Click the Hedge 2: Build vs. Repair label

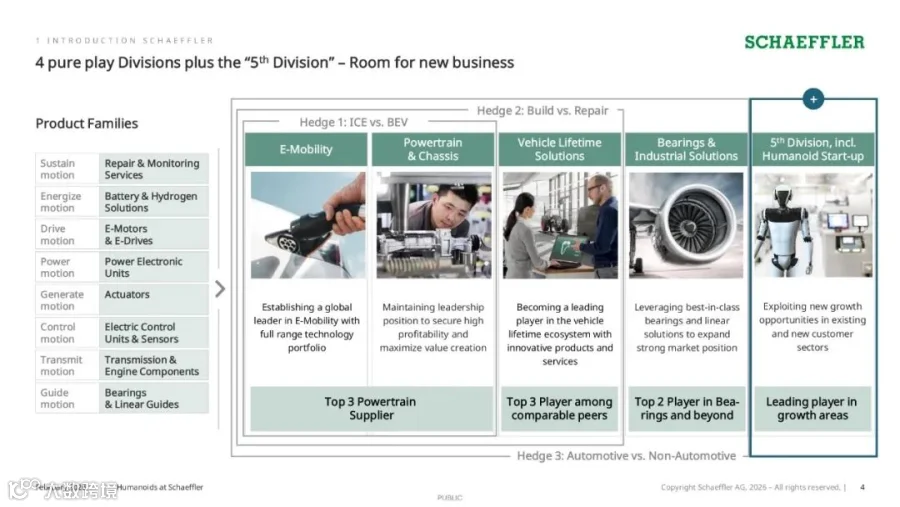tap(542, 110)
